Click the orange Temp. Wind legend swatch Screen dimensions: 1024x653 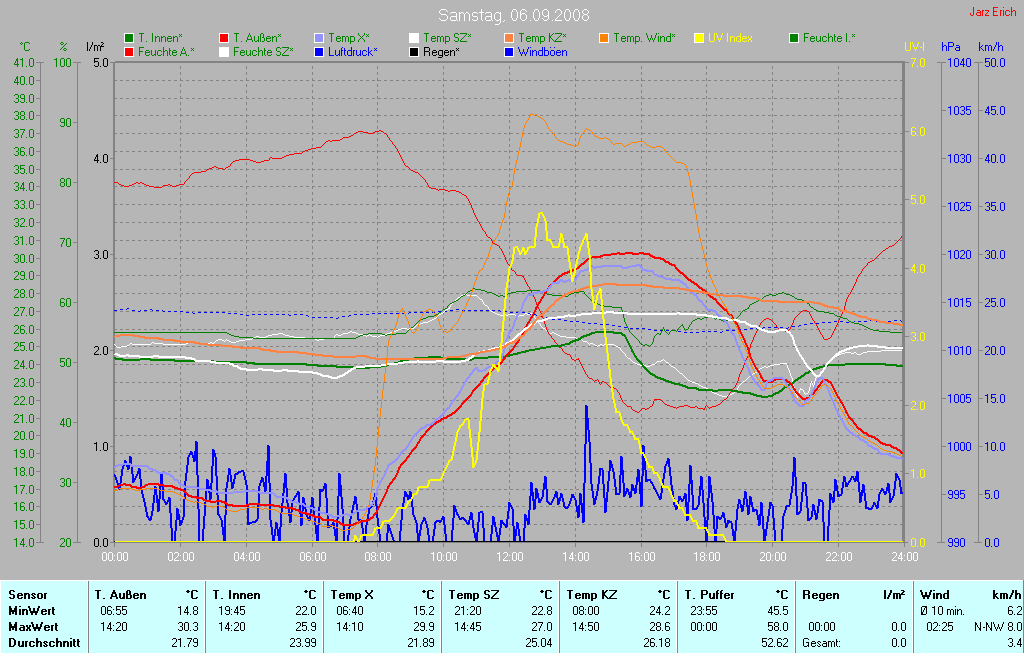click(x=603, y=39)
